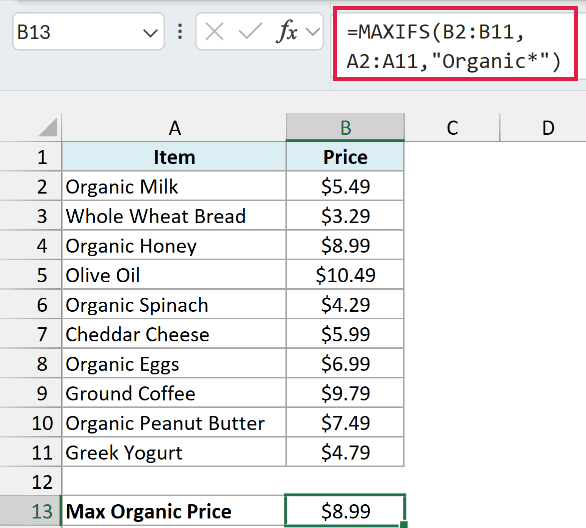This screenshot has height=528, width=586.
Task: Expand the dropdown next to fx
Action: pos(312,32)
